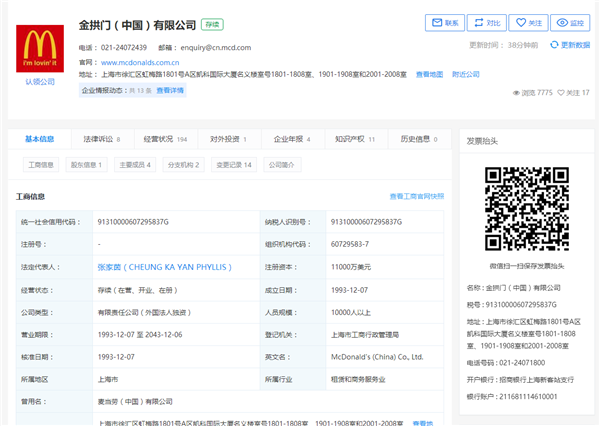Click English name McDonald's (China) Co., Ltd.
Viewport: 600px width, 426px height.
click(377, 357)
